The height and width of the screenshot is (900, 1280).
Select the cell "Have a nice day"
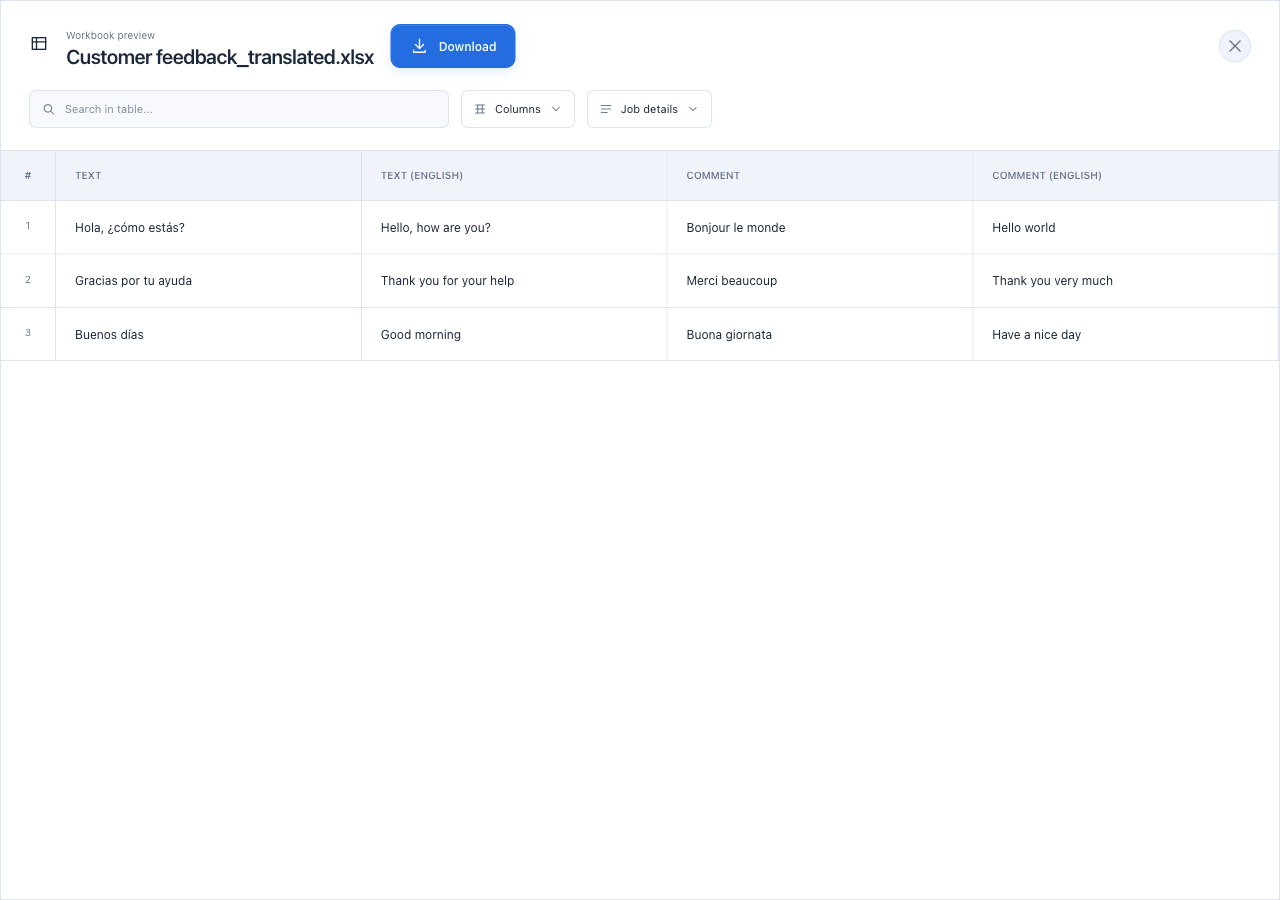(x=1125, y=335)
